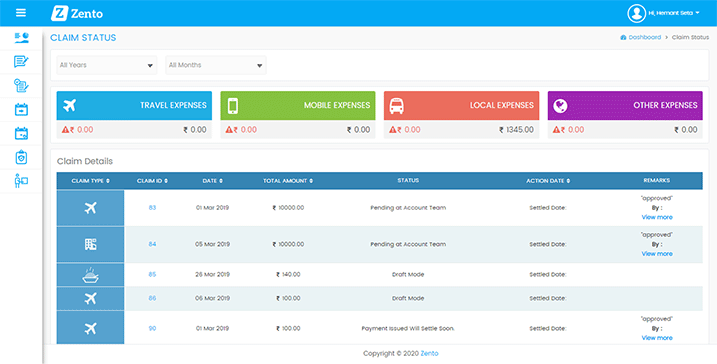The width and height of the screenshot is (717, 364).
Task: Click hotel building icon for claim 84
Action: (x=91, y=244)
